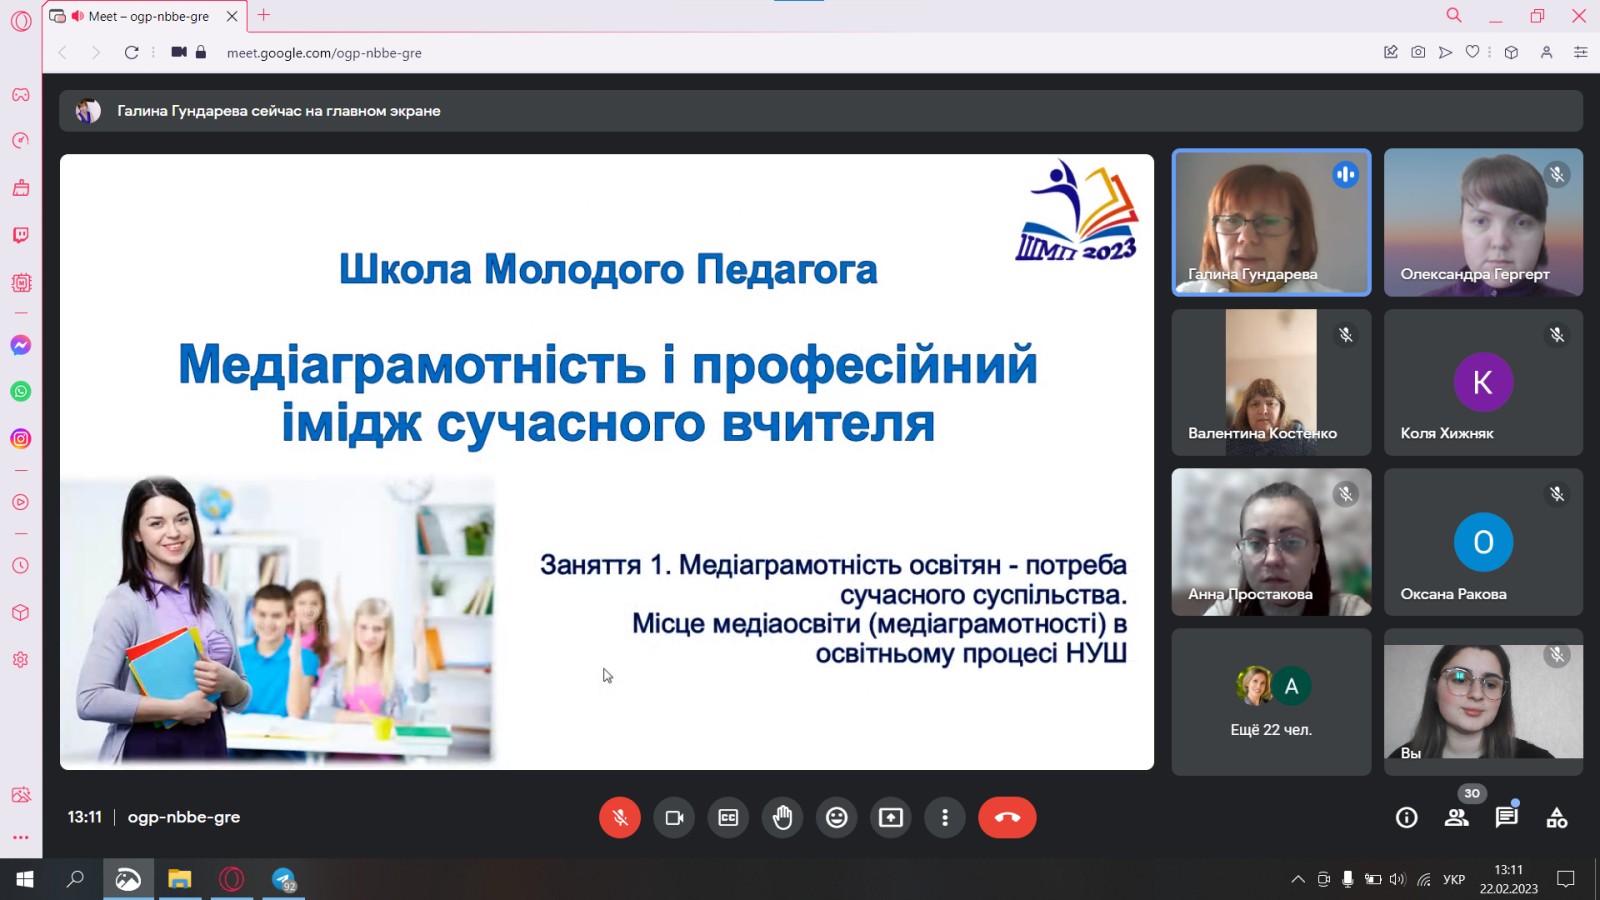Open Instagram in Opera sidebar
The image size is (1600, 900).
[20, 438]
